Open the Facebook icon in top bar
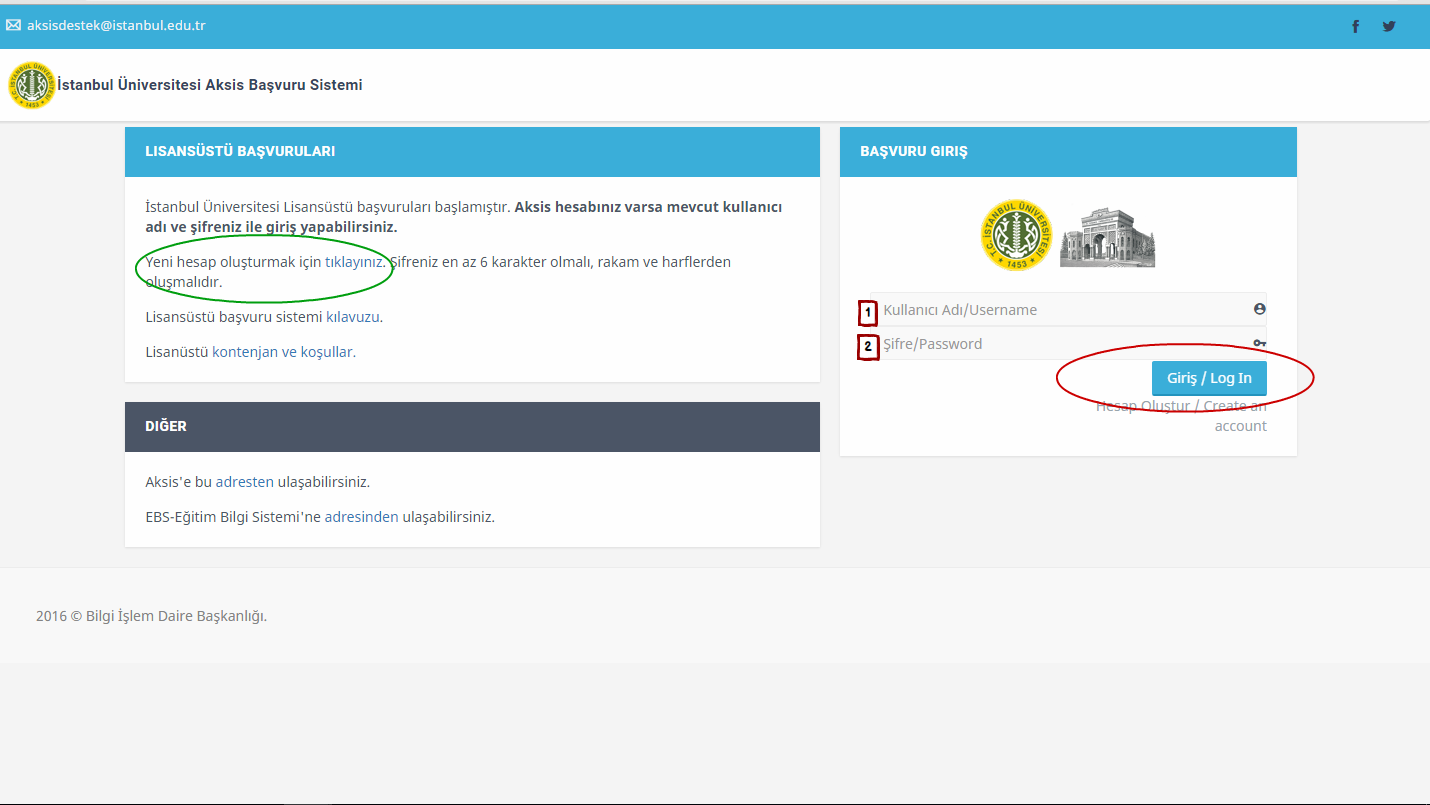1430x805 pixels. click(1356, 27)
